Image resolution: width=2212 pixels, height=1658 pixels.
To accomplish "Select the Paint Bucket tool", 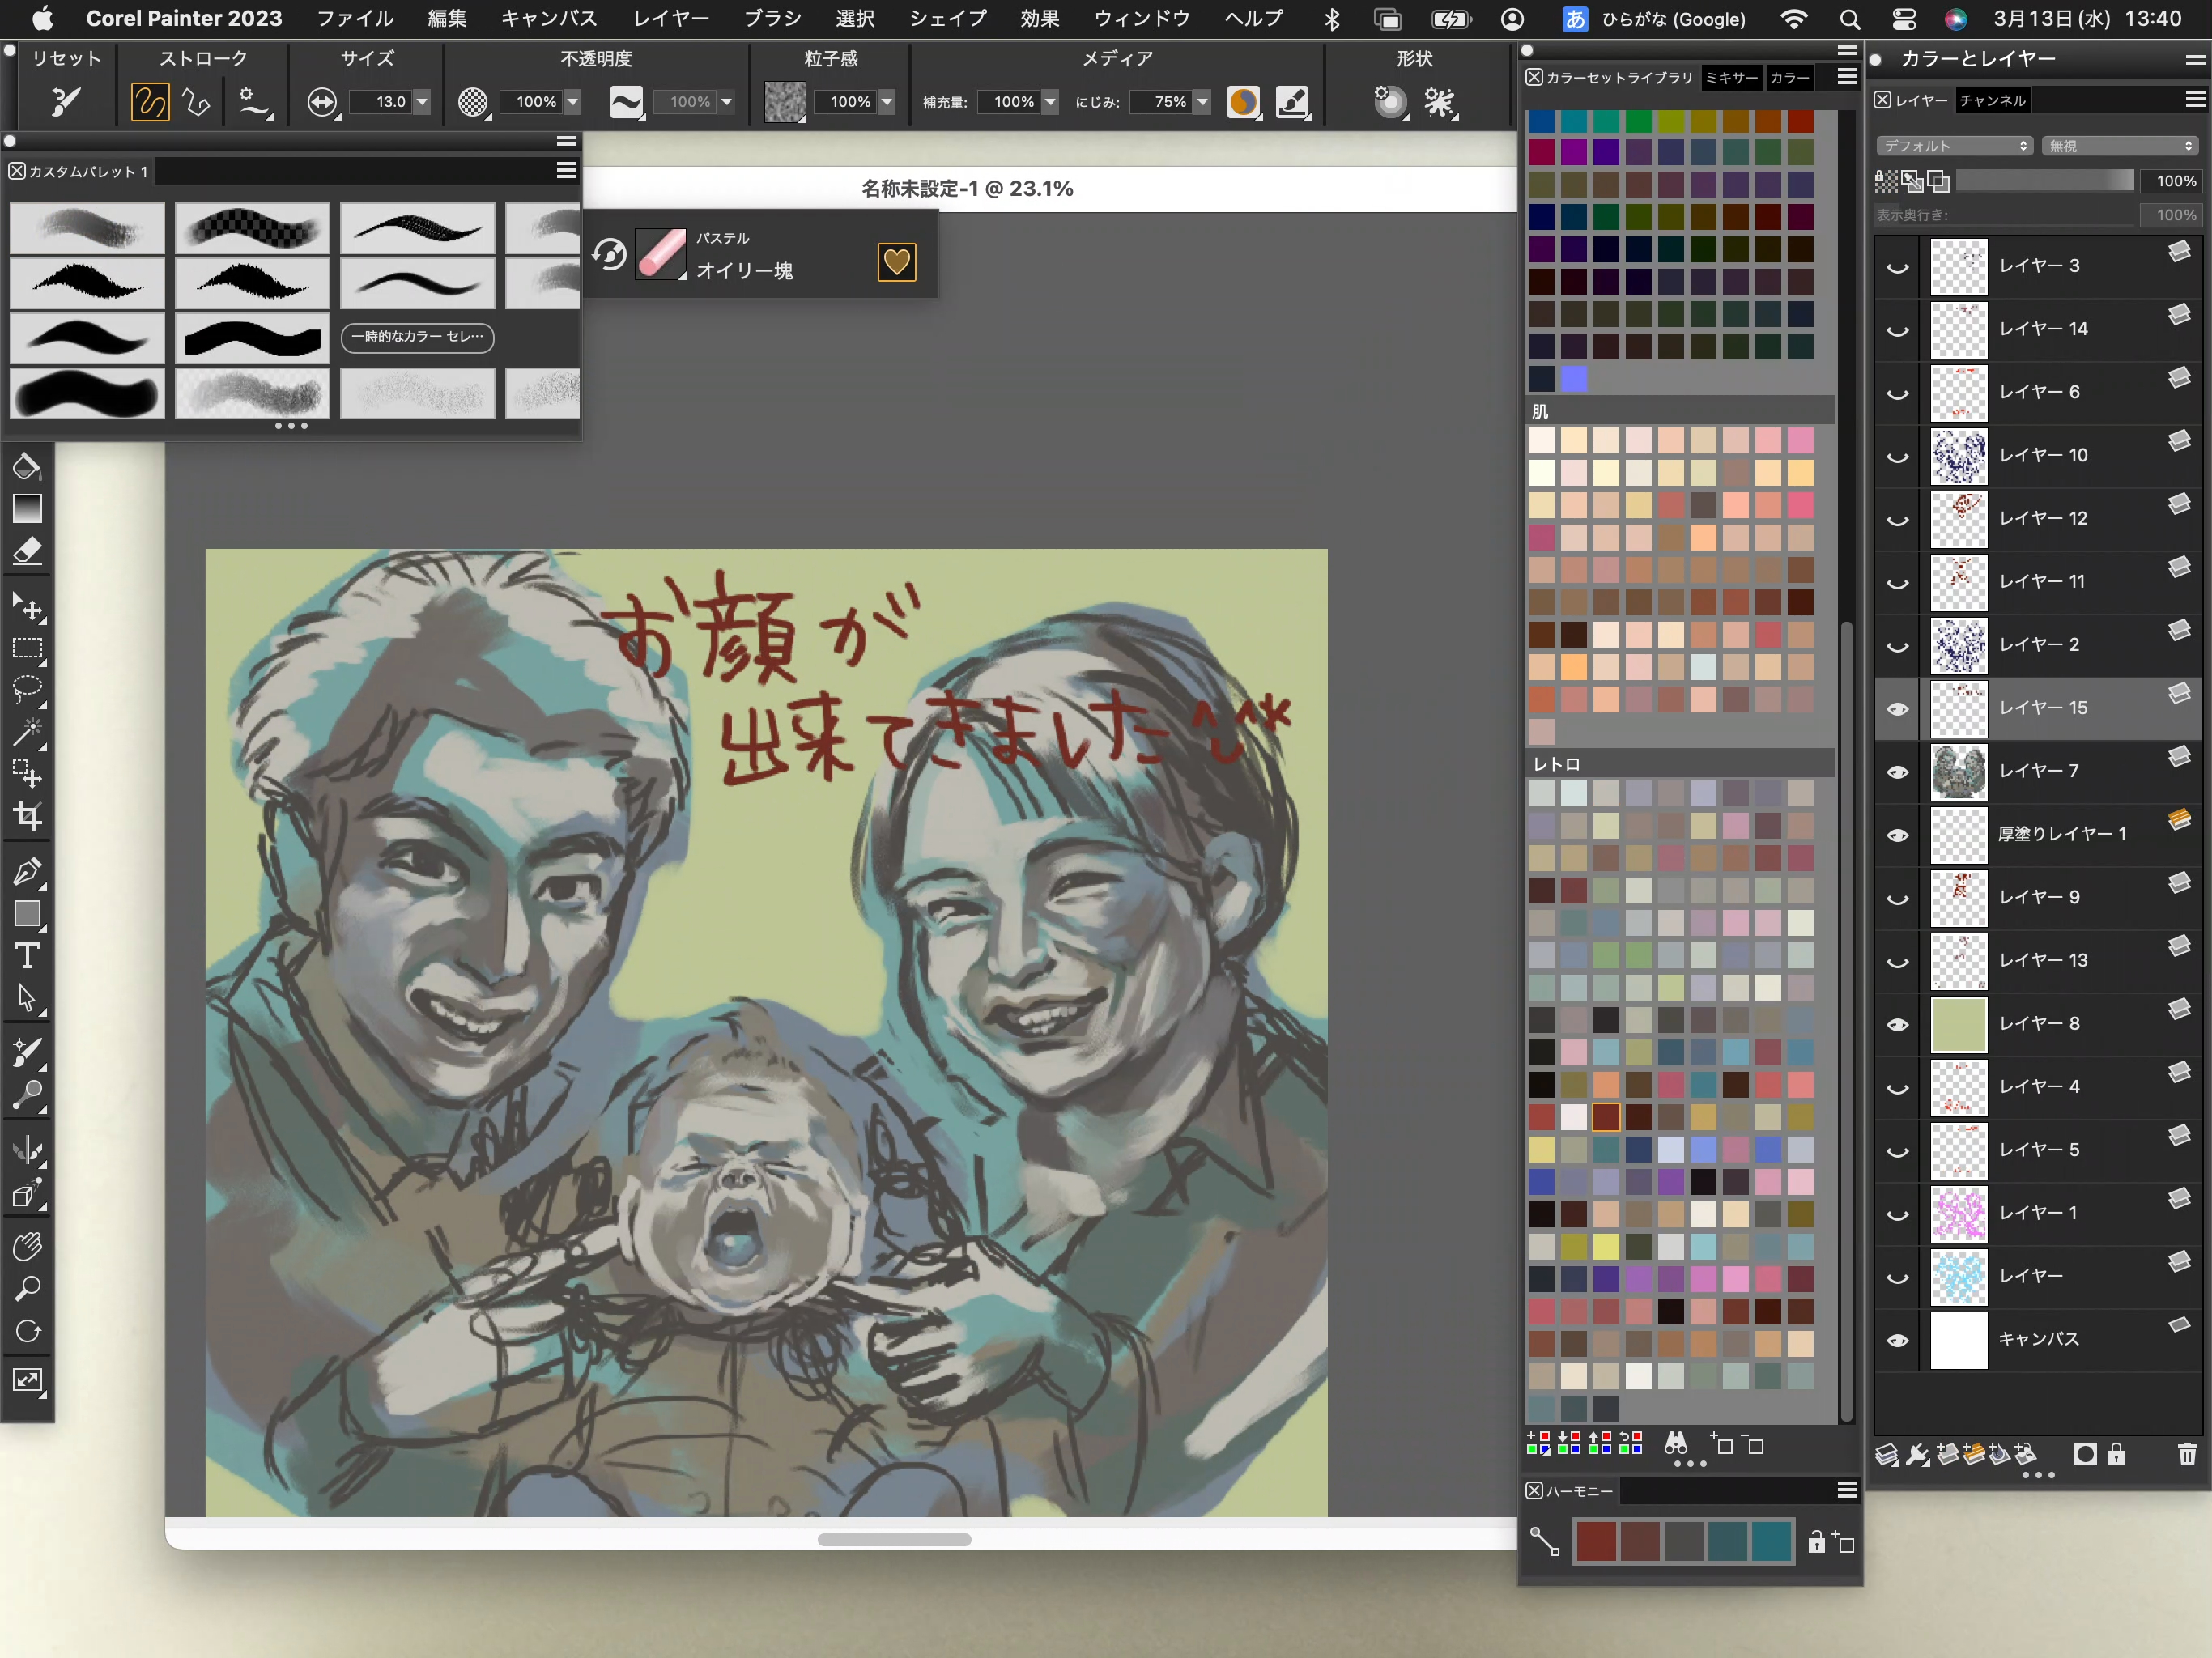I will point(27,467).
